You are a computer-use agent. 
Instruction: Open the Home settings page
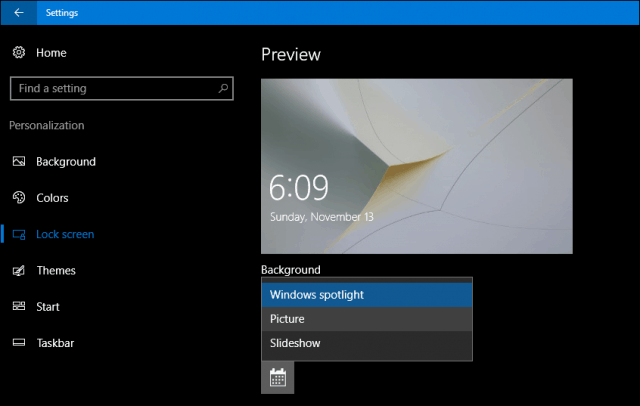[51, 53]
